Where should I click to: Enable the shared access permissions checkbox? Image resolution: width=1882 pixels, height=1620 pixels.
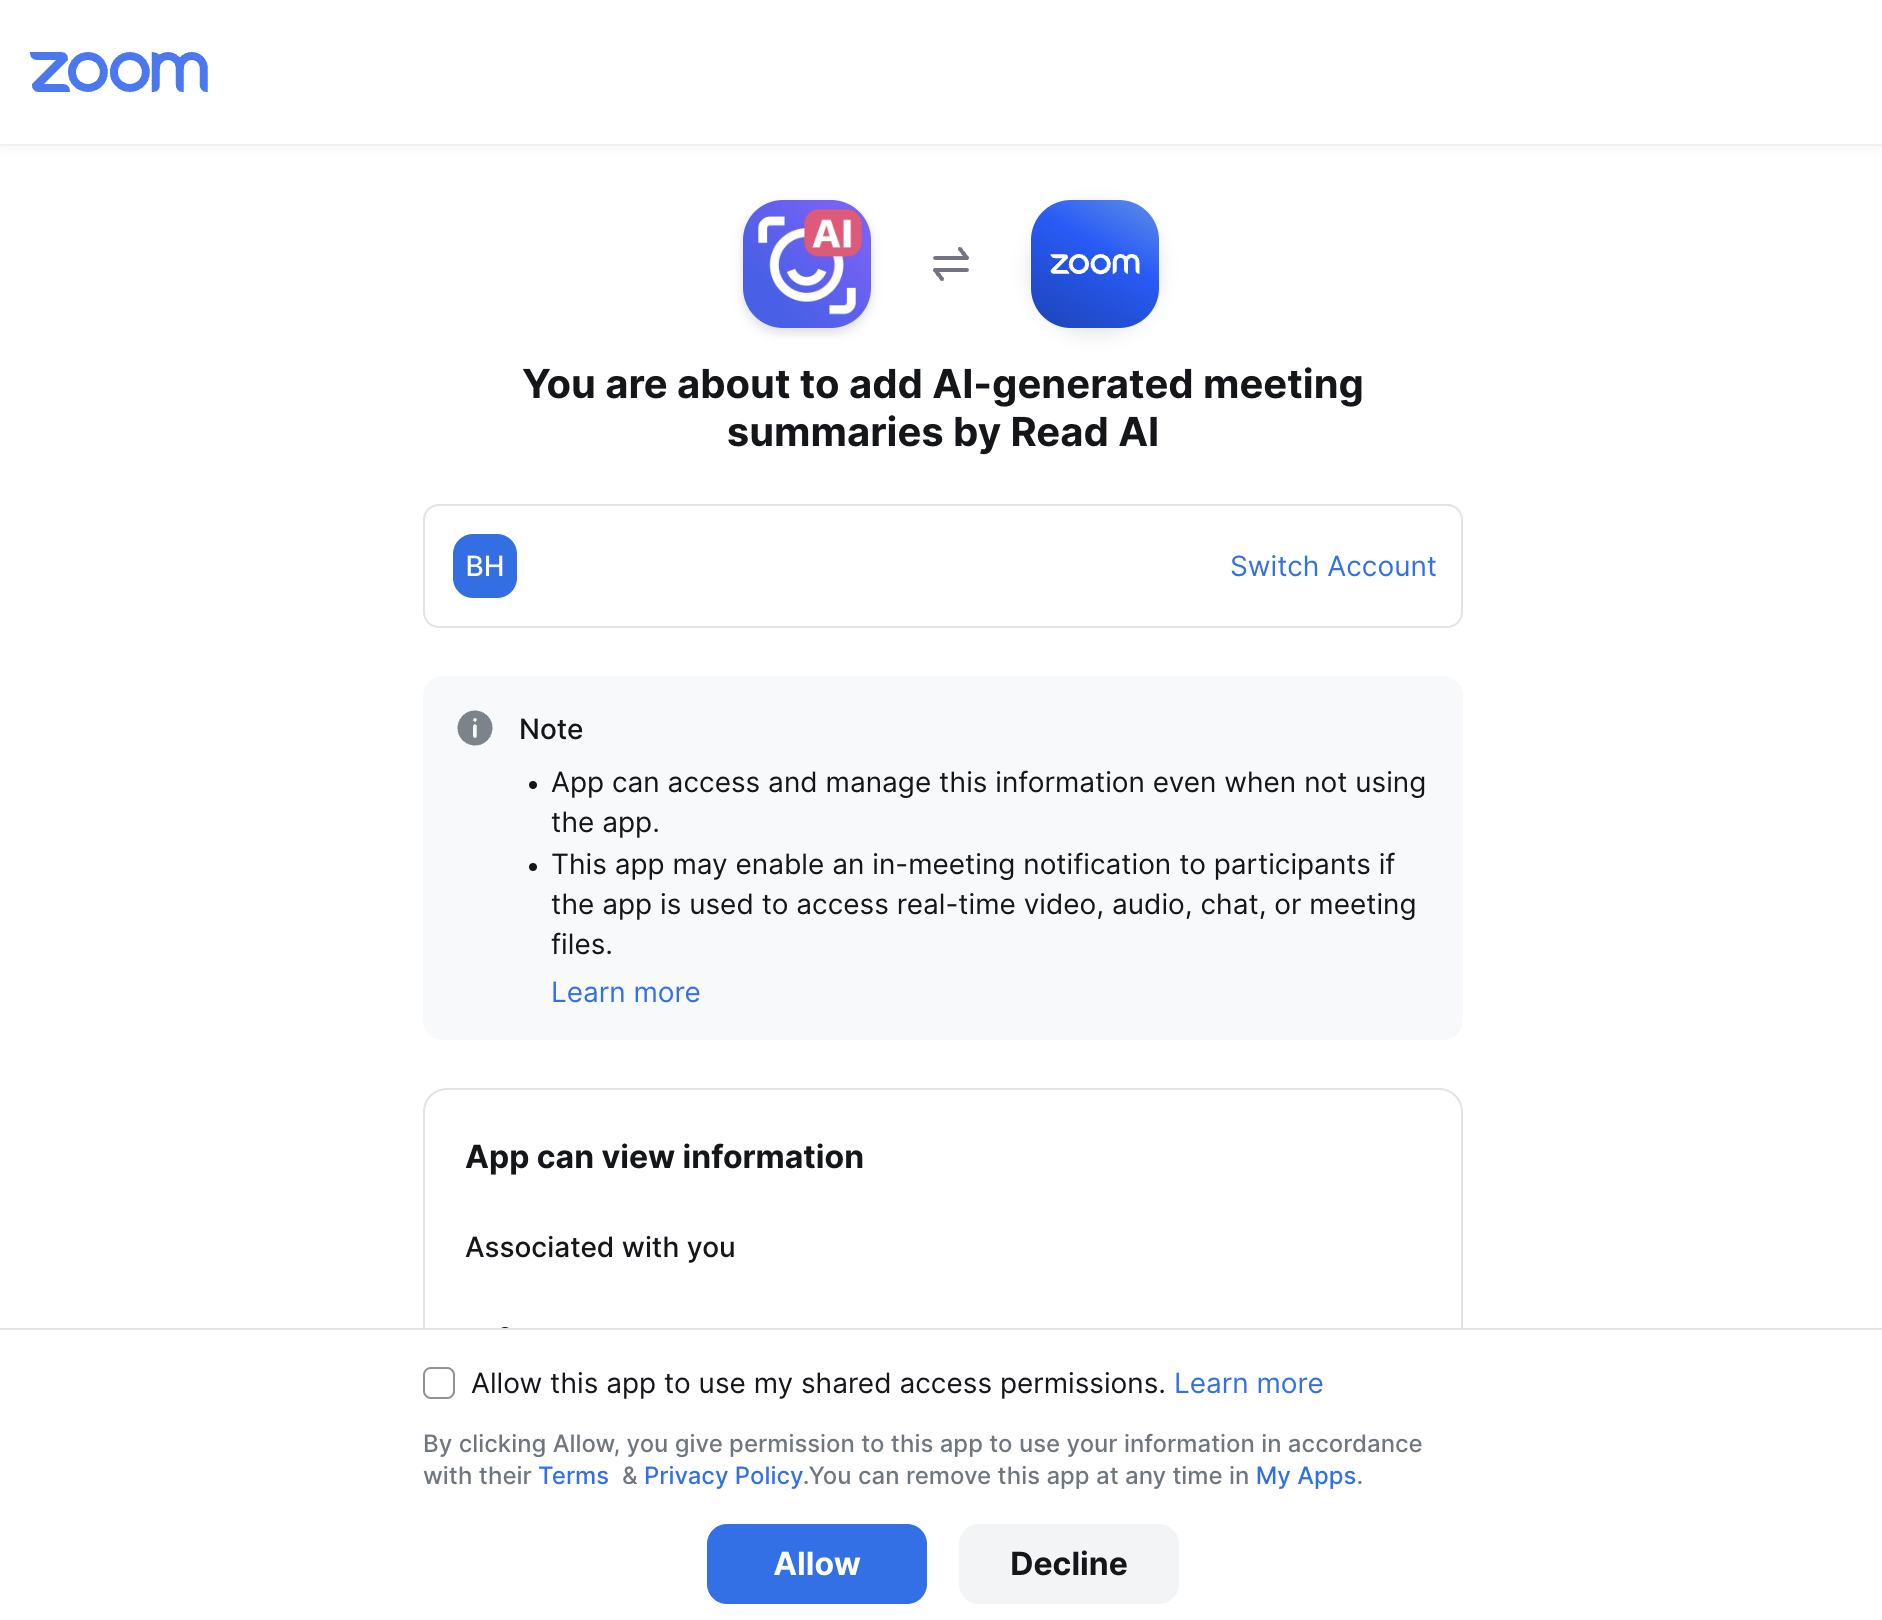439,1383
